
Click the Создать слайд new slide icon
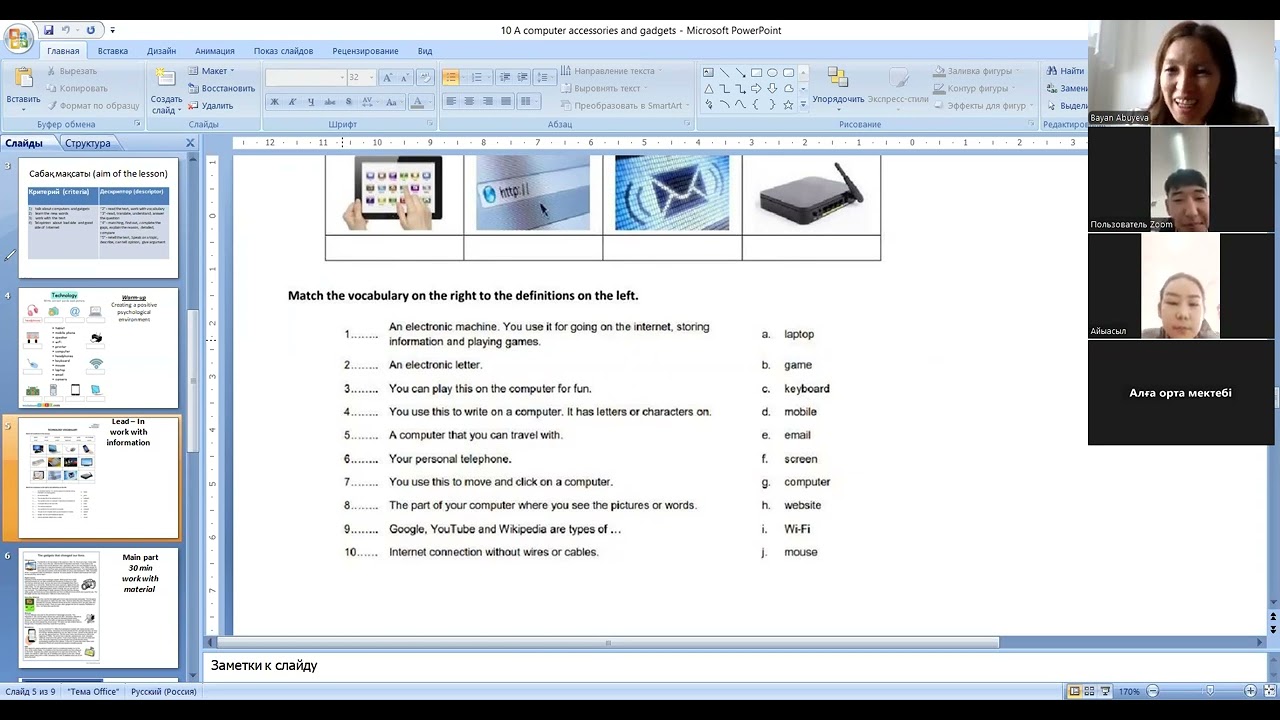166,78
